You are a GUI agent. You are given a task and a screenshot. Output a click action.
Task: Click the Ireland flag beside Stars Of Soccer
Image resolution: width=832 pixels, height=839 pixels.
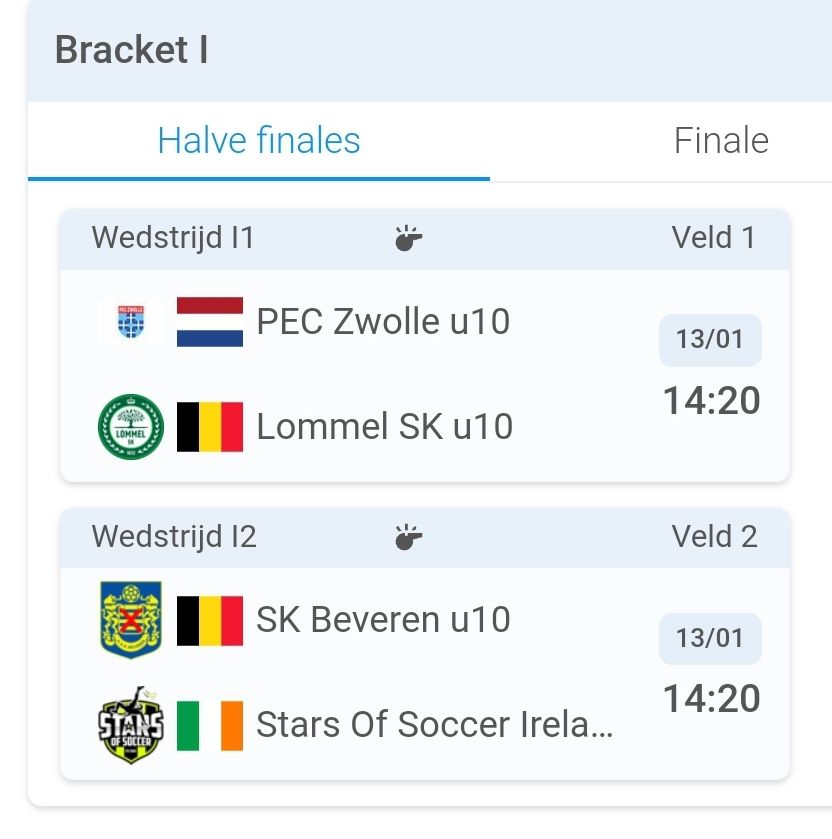pyautogui.click(x=210, y=725)
